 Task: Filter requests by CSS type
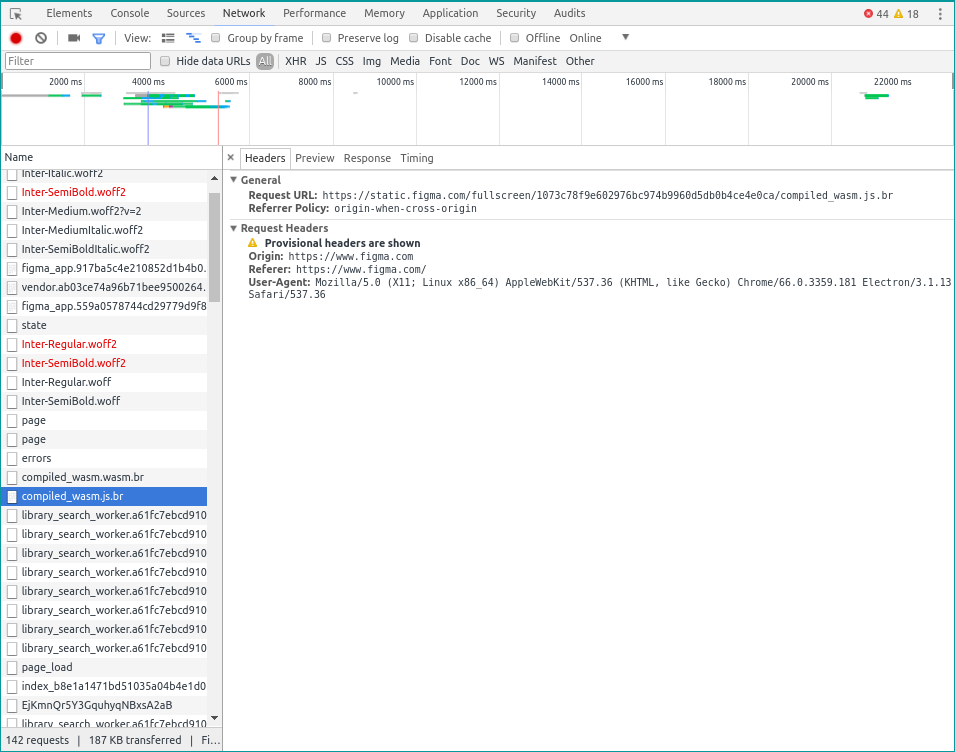tap(345, 61)
